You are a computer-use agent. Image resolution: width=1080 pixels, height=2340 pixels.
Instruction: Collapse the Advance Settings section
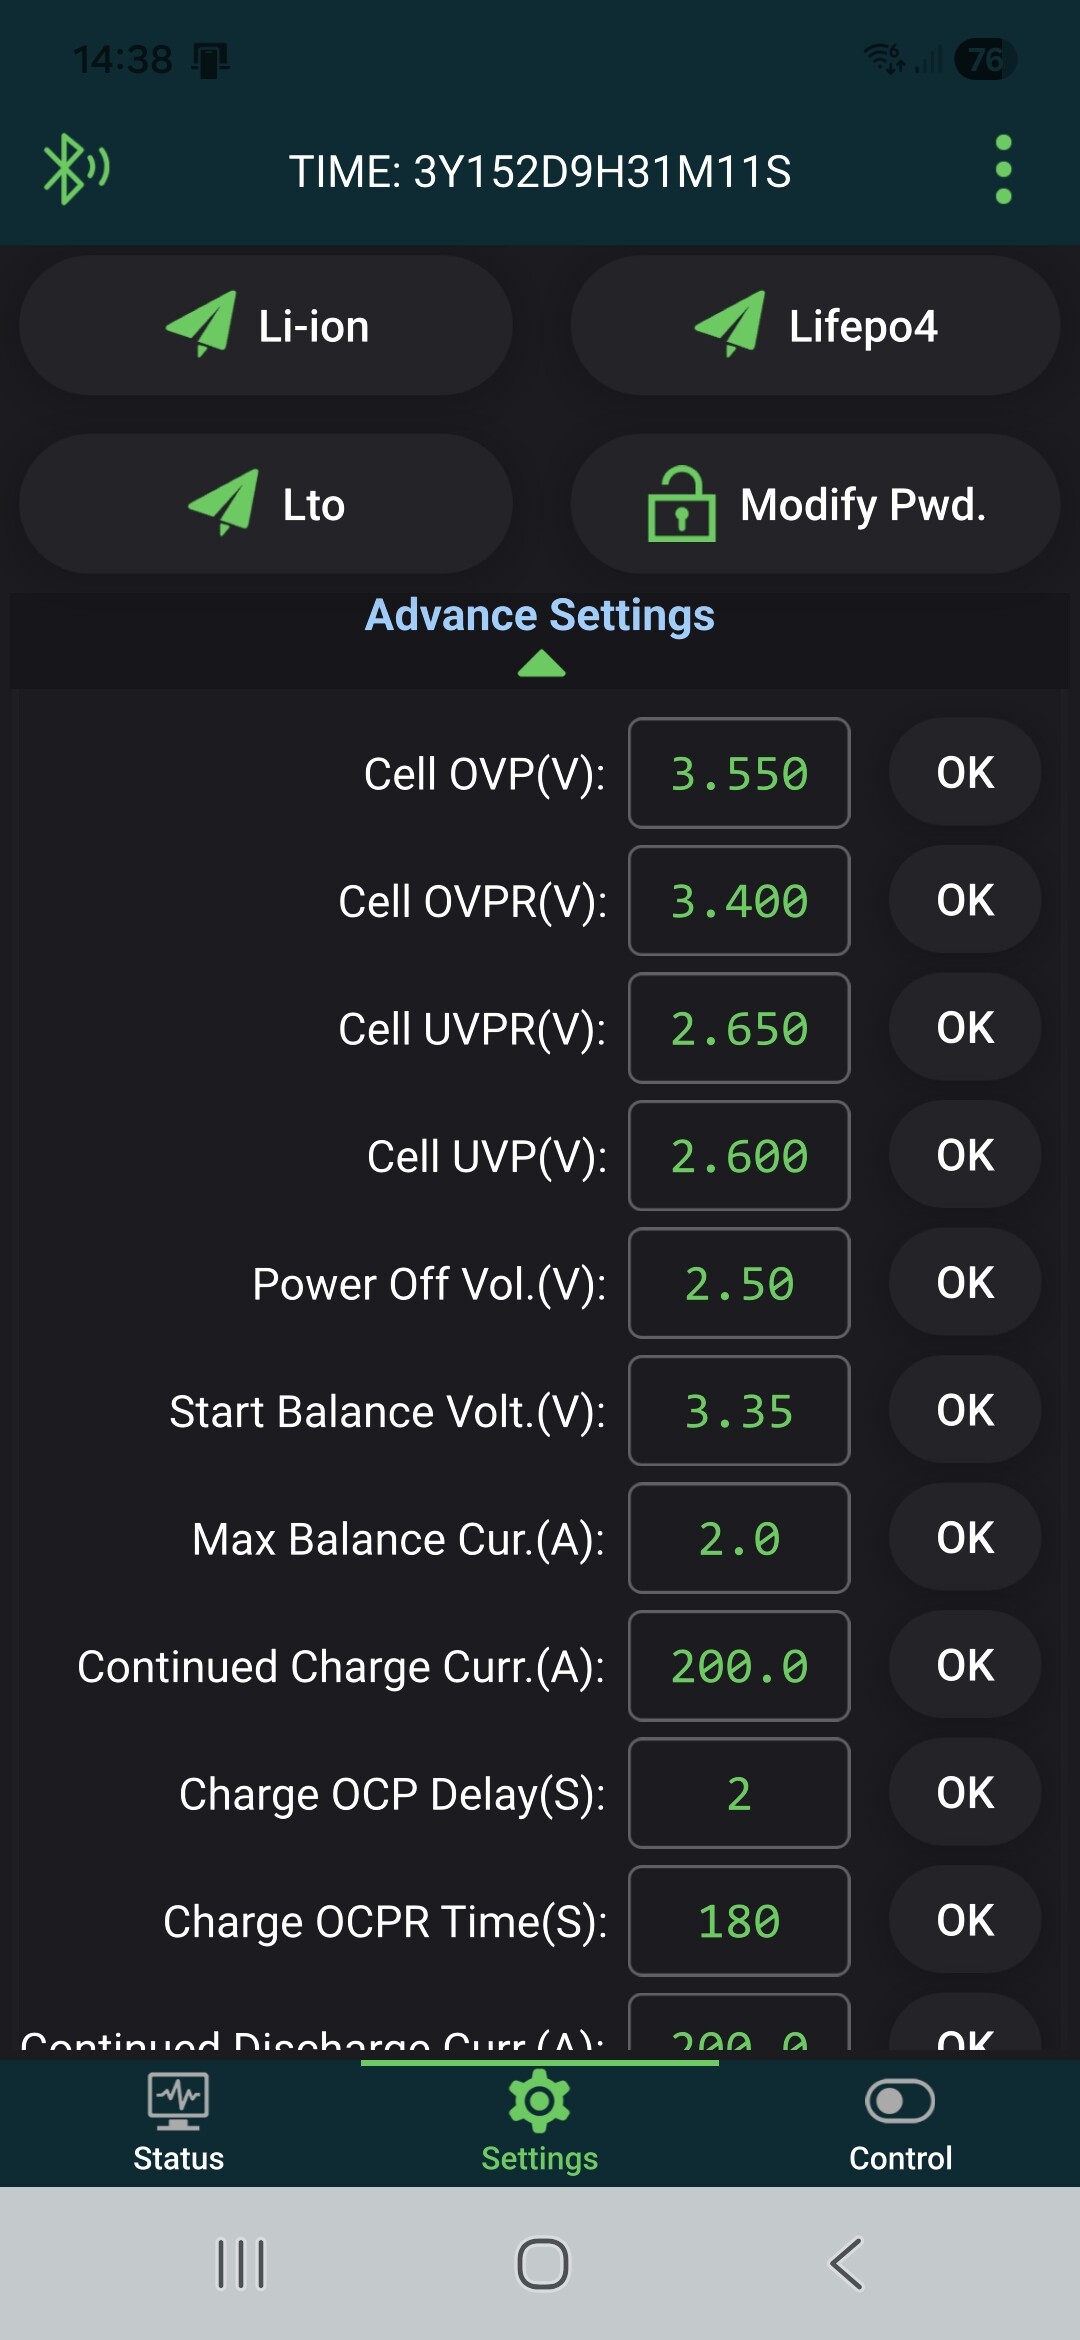(540, 616)
